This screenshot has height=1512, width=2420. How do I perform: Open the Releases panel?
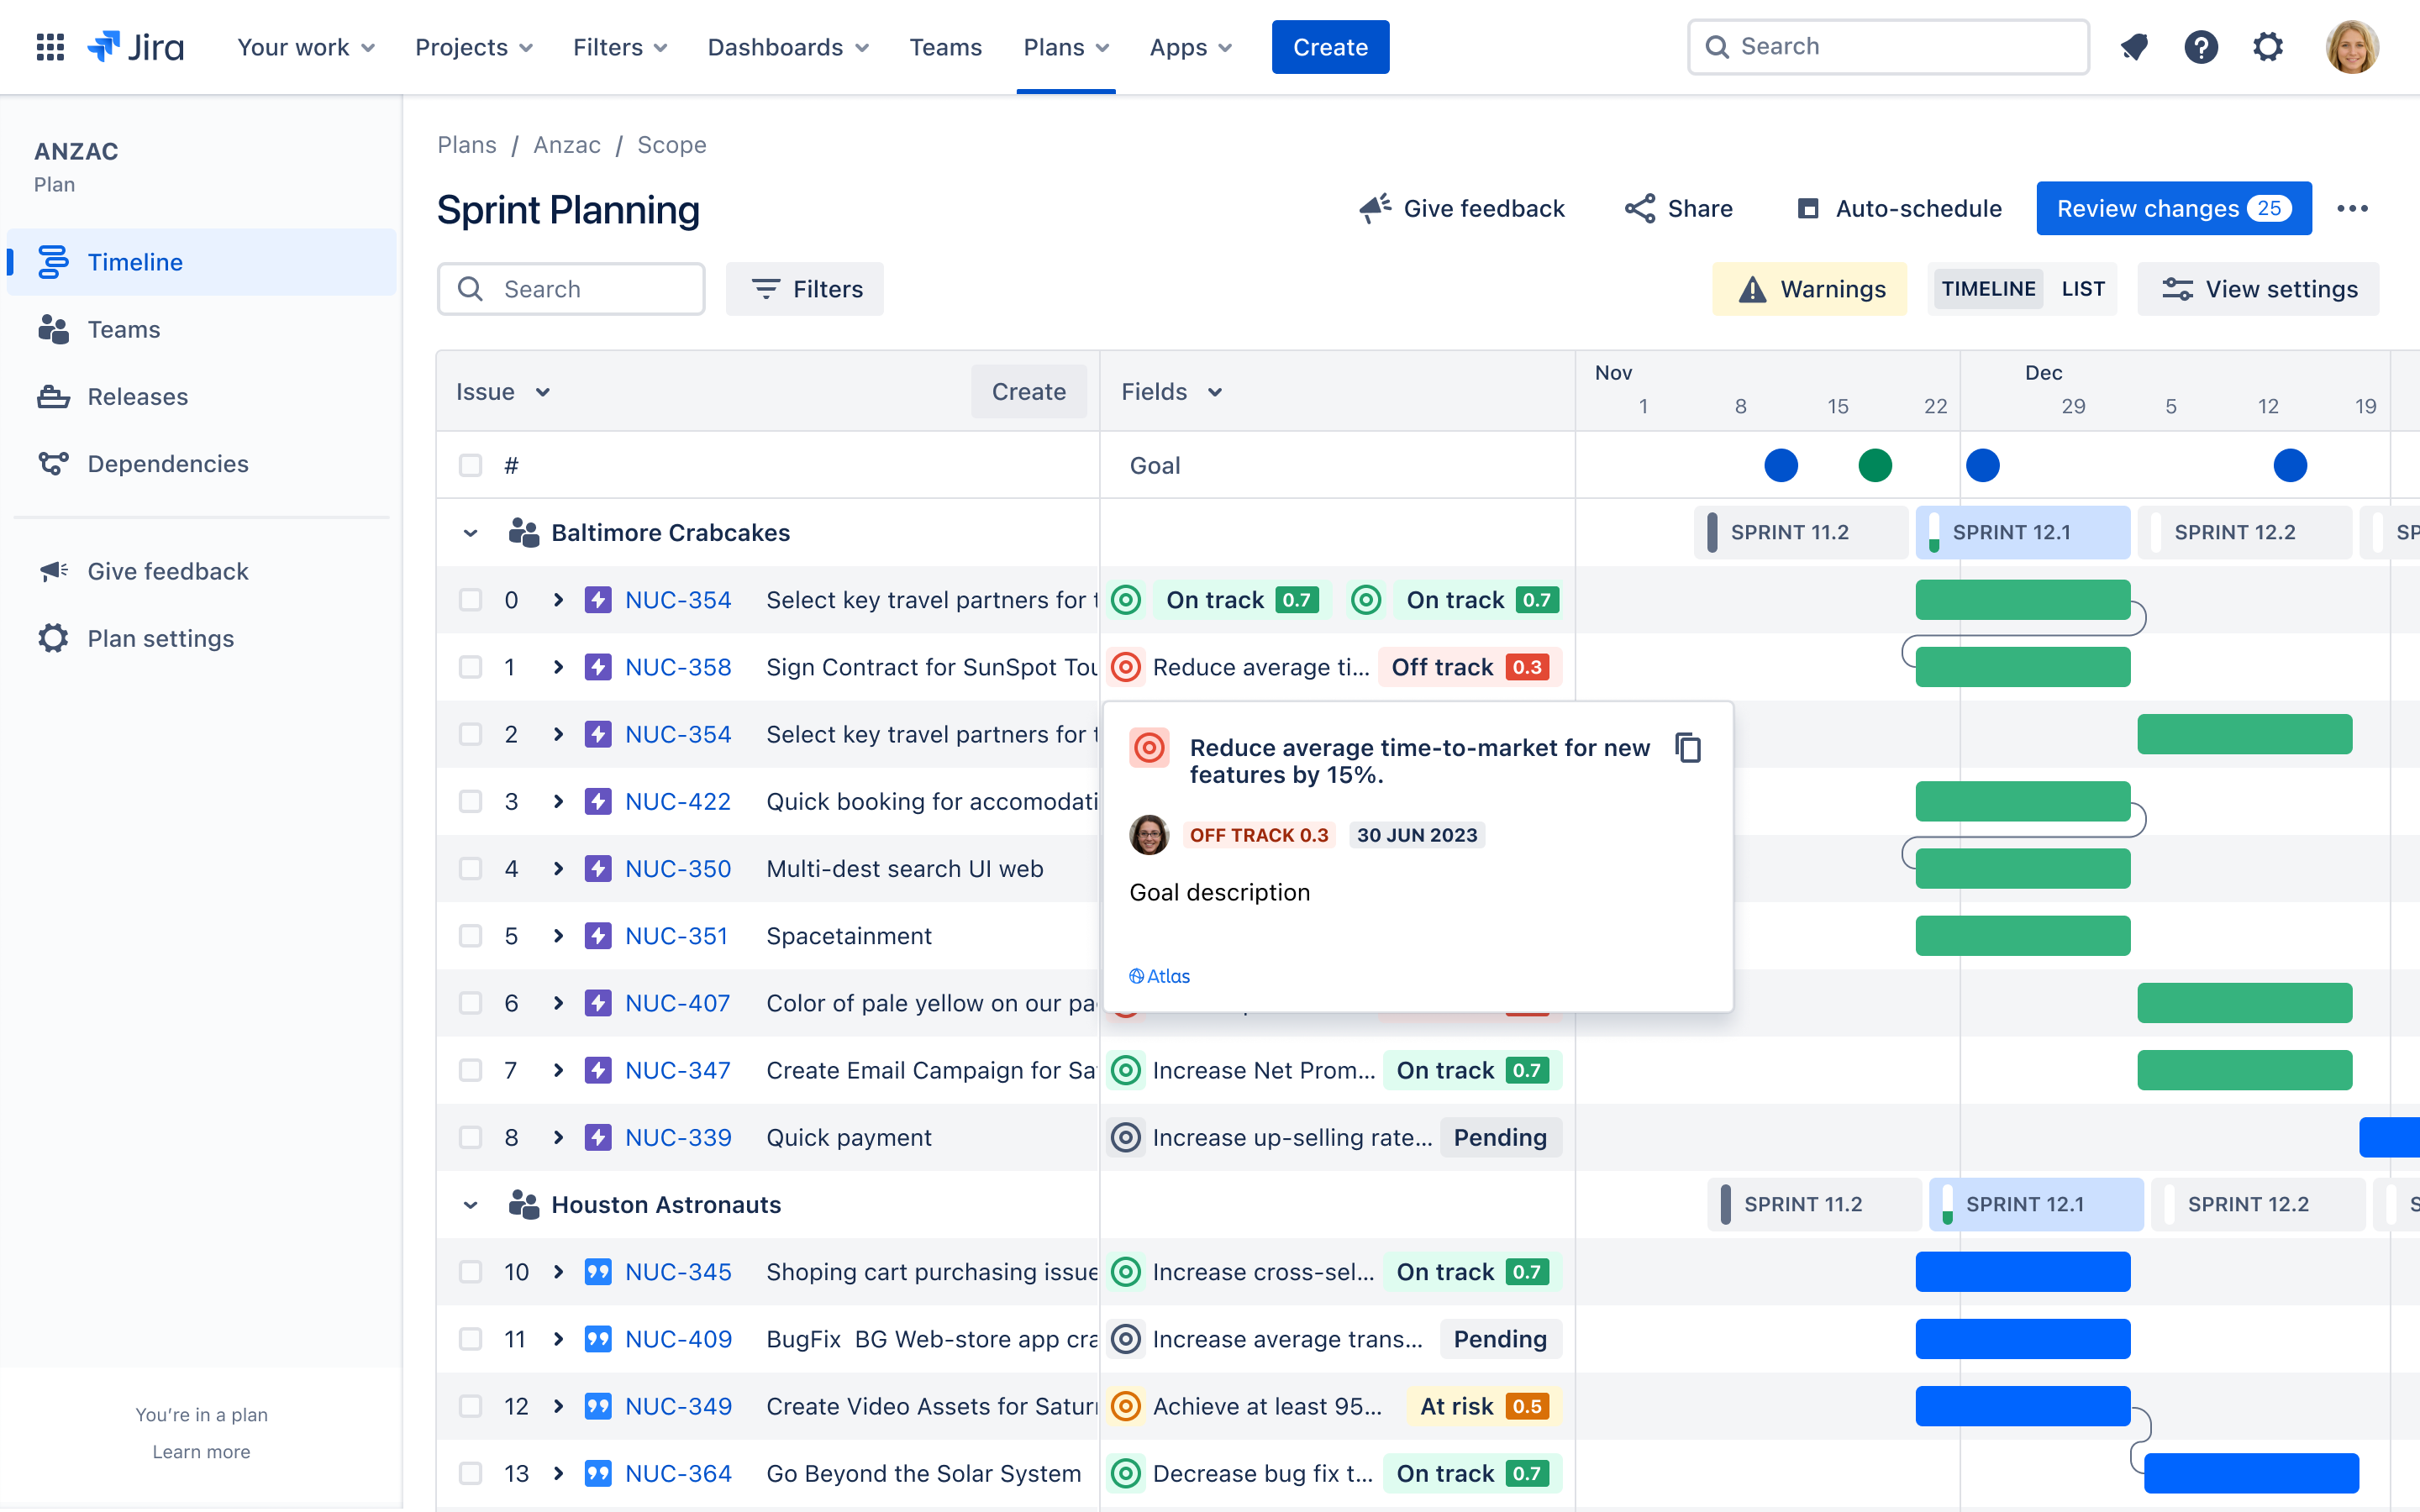click(x=137, y=396)
